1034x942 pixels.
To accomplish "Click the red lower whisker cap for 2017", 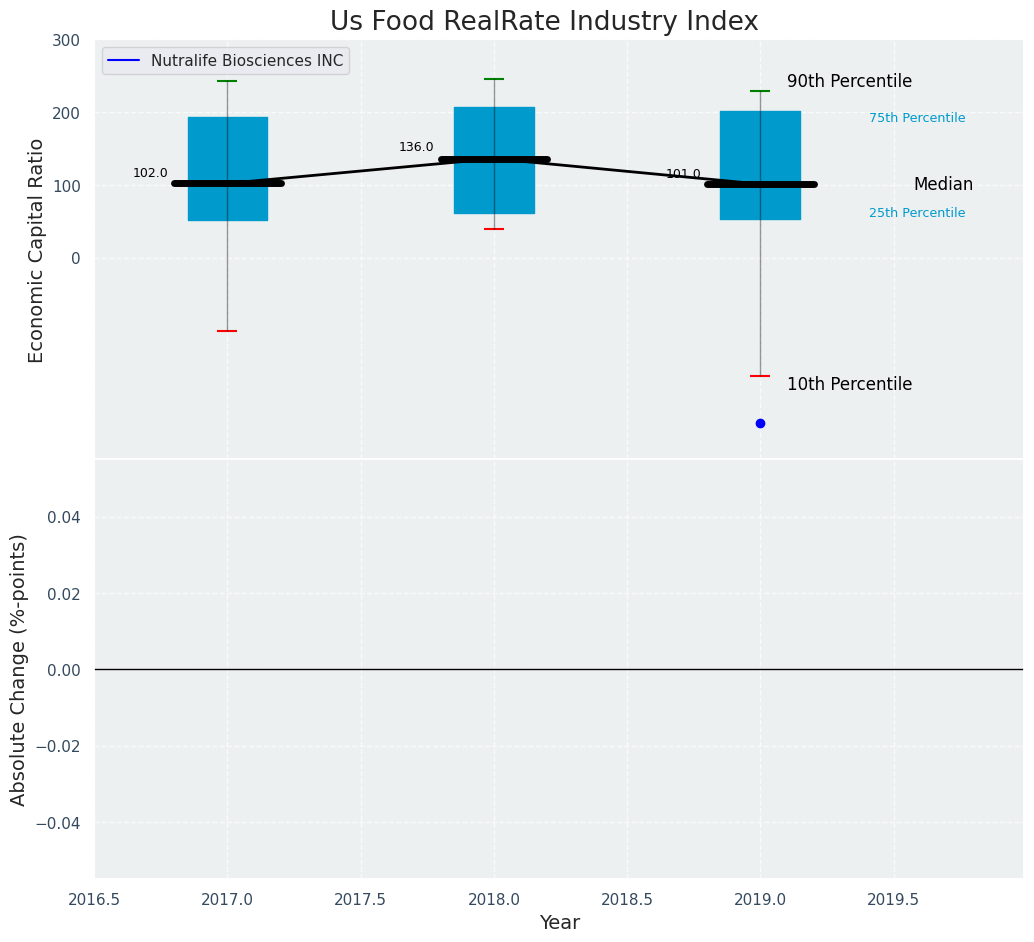I will (x=227, y=331).
